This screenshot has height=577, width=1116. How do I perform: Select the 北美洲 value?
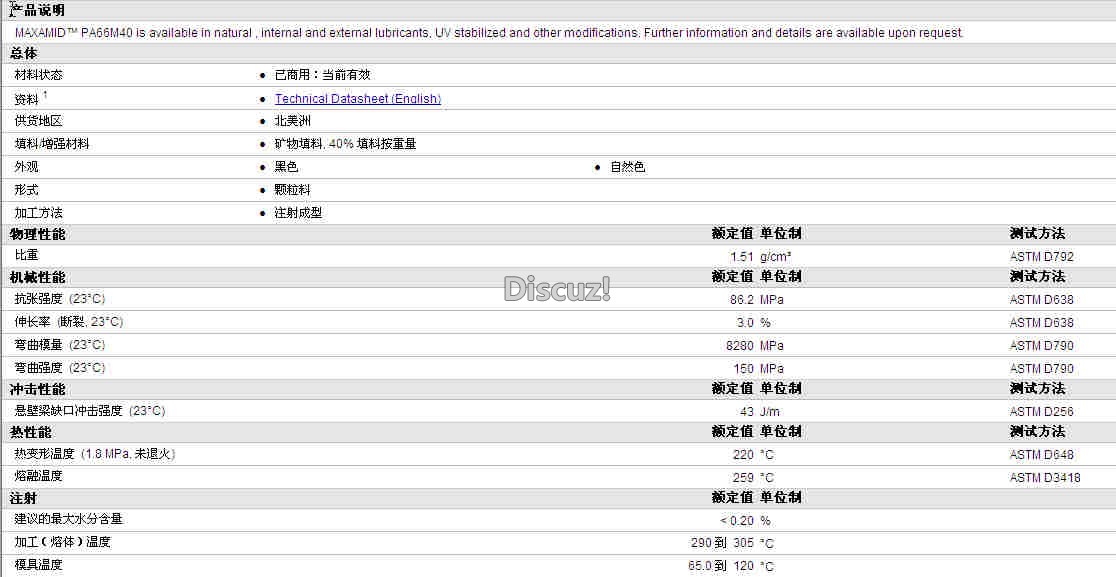(x=293, y=121)
